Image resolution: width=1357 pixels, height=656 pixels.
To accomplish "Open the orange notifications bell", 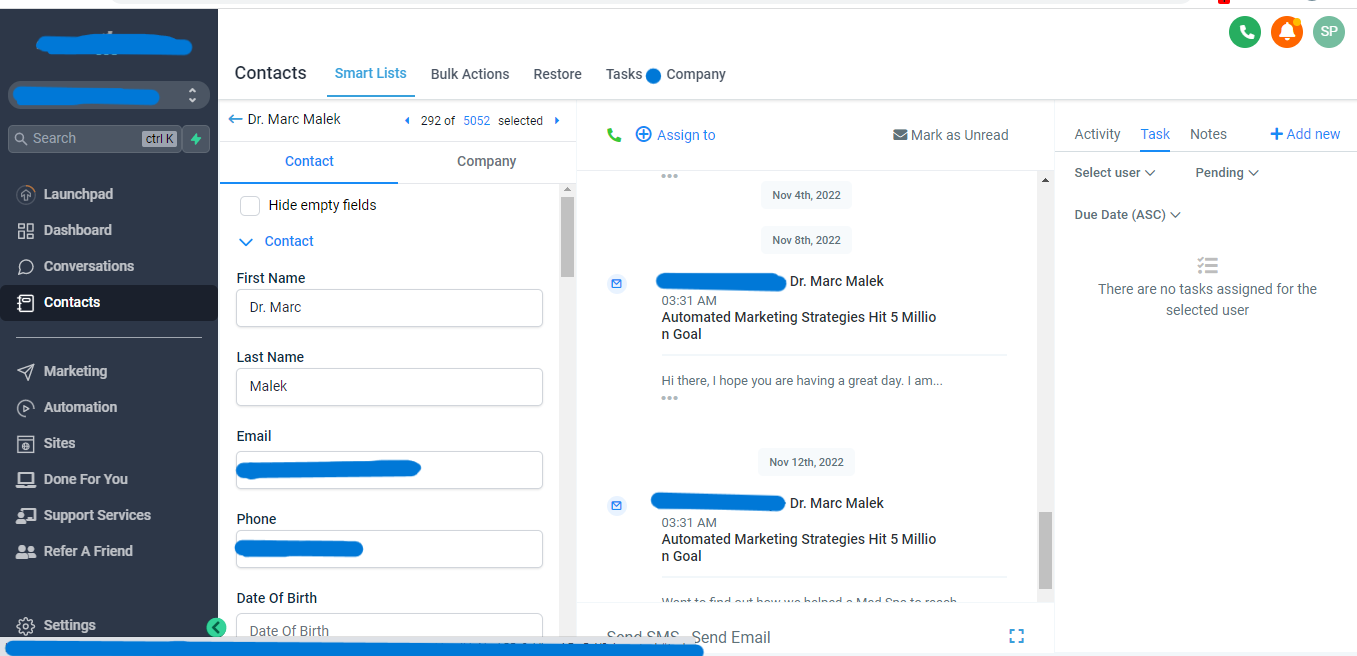I will point(1287,32).
